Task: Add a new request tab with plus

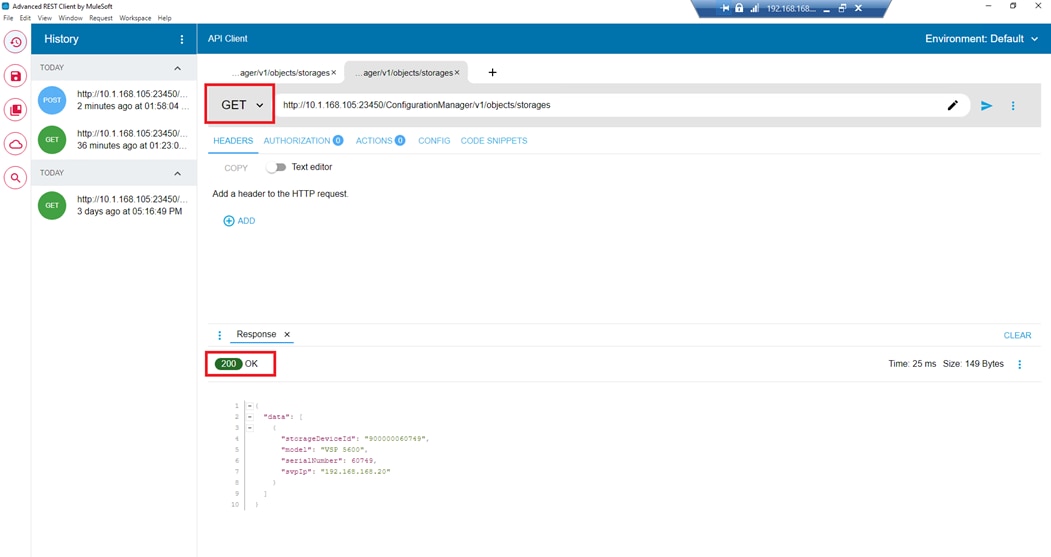Action: 492,72
